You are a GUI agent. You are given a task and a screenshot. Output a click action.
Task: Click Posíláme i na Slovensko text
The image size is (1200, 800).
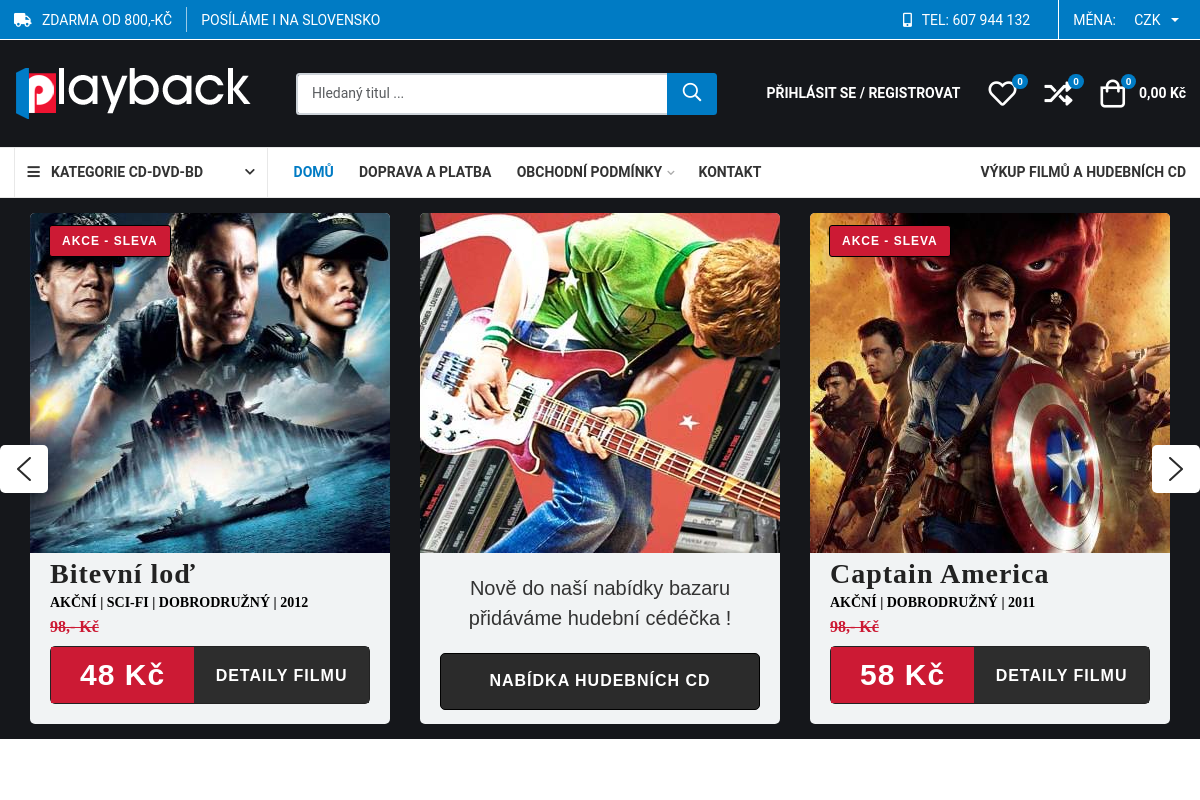[x=291, y=20]
